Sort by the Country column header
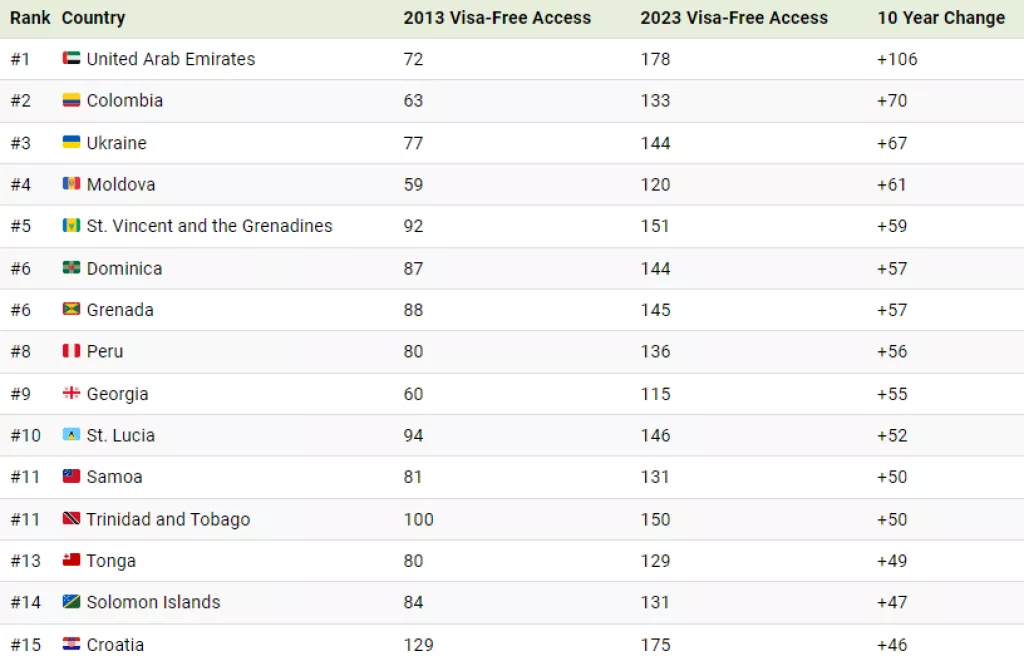The width and height of the screenshot is (1024, 656). [x=93, y=18]
